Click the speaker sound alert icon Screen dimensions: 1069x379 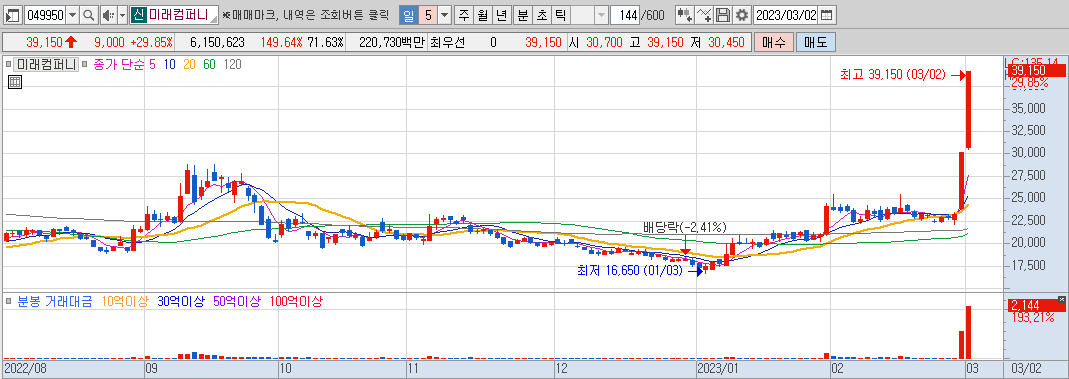click(x=108, y=15)
